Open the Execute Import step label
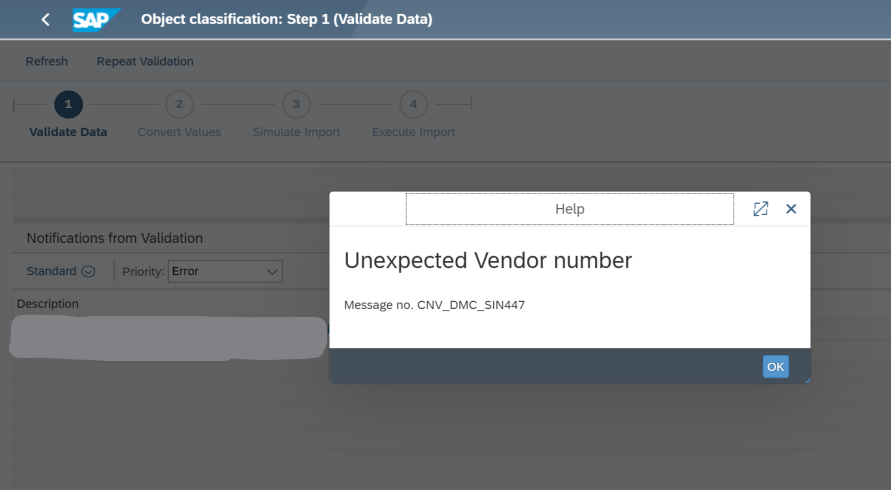 click(414, 132)
